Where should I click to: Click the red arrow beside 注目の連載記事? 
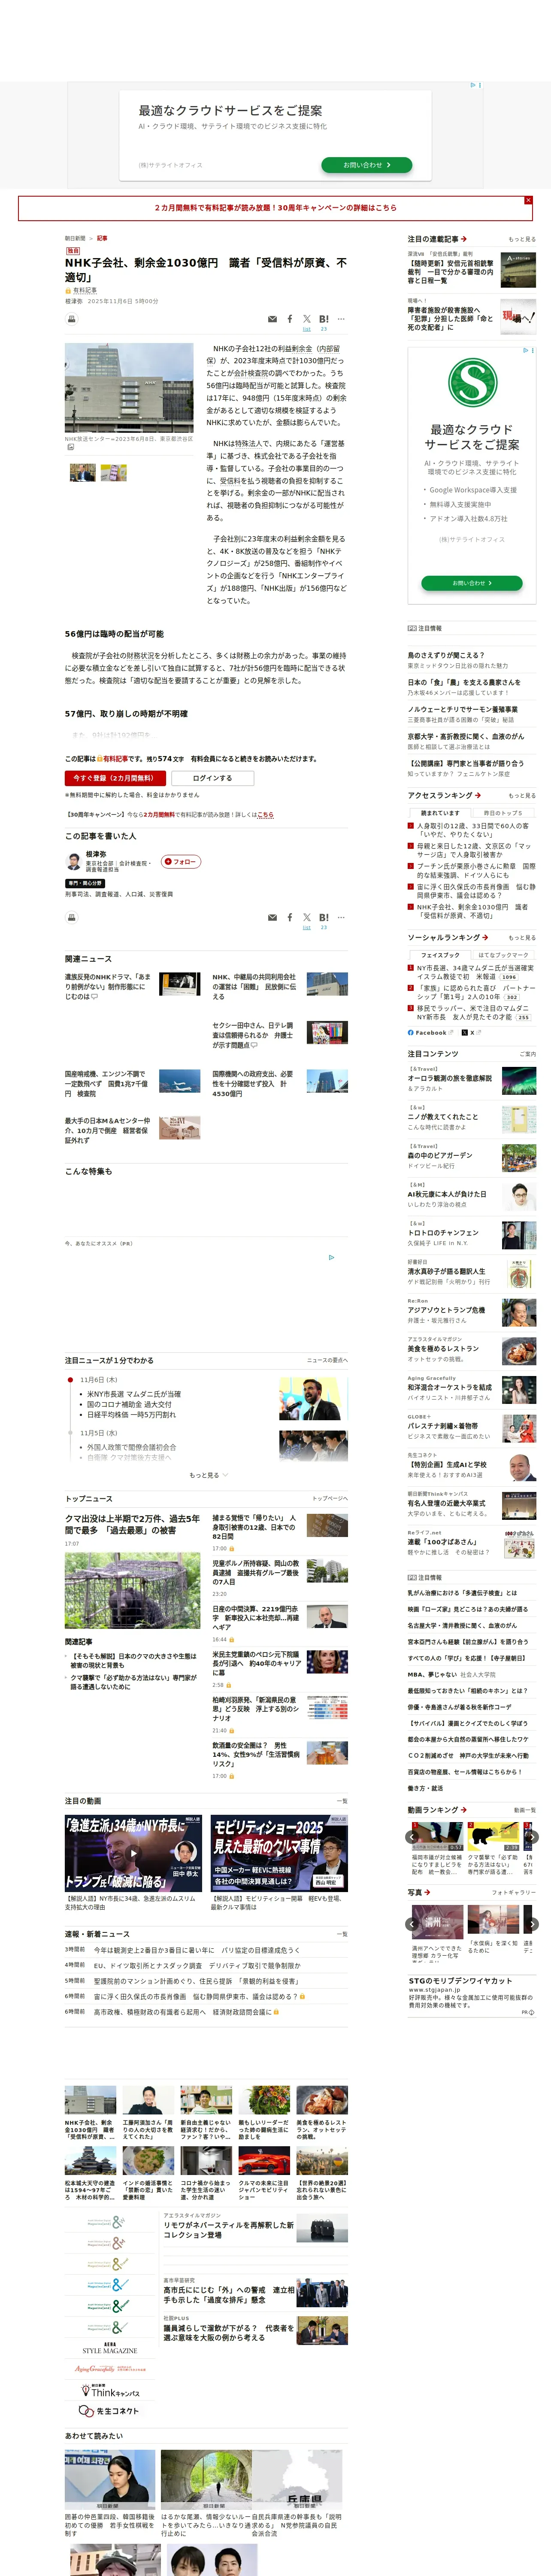(x=464, y=239)
